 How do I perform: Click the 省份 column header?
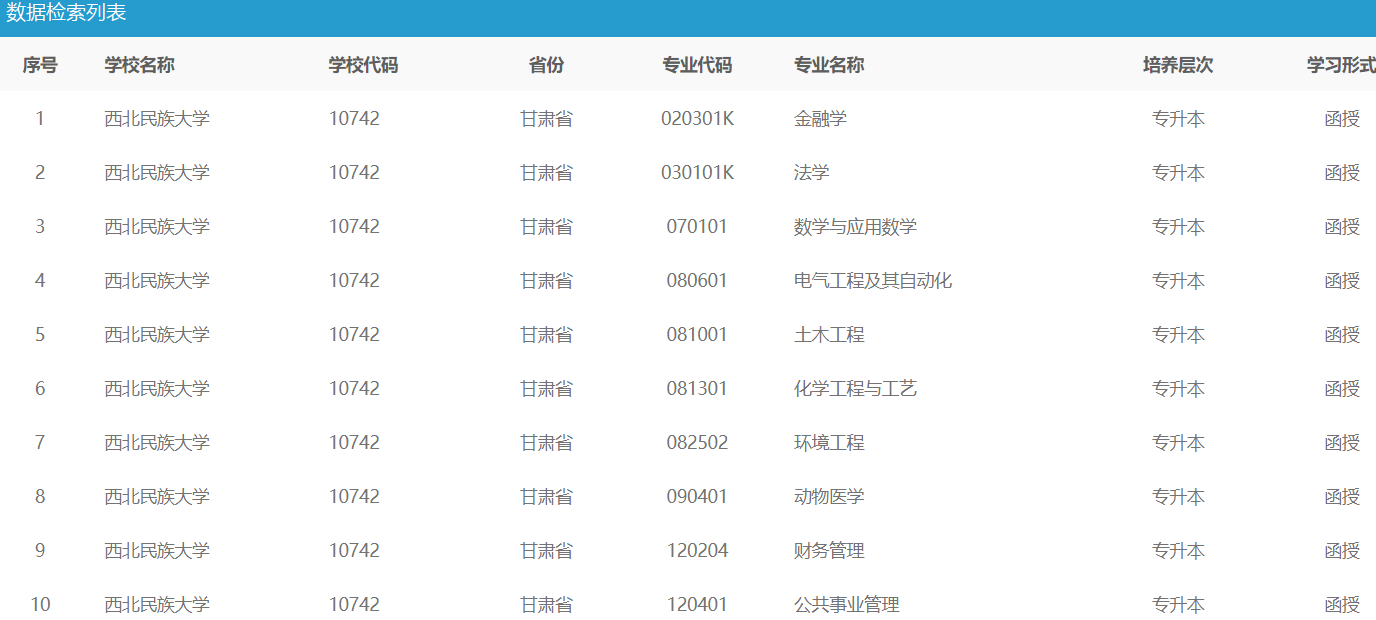pos(546,65)
